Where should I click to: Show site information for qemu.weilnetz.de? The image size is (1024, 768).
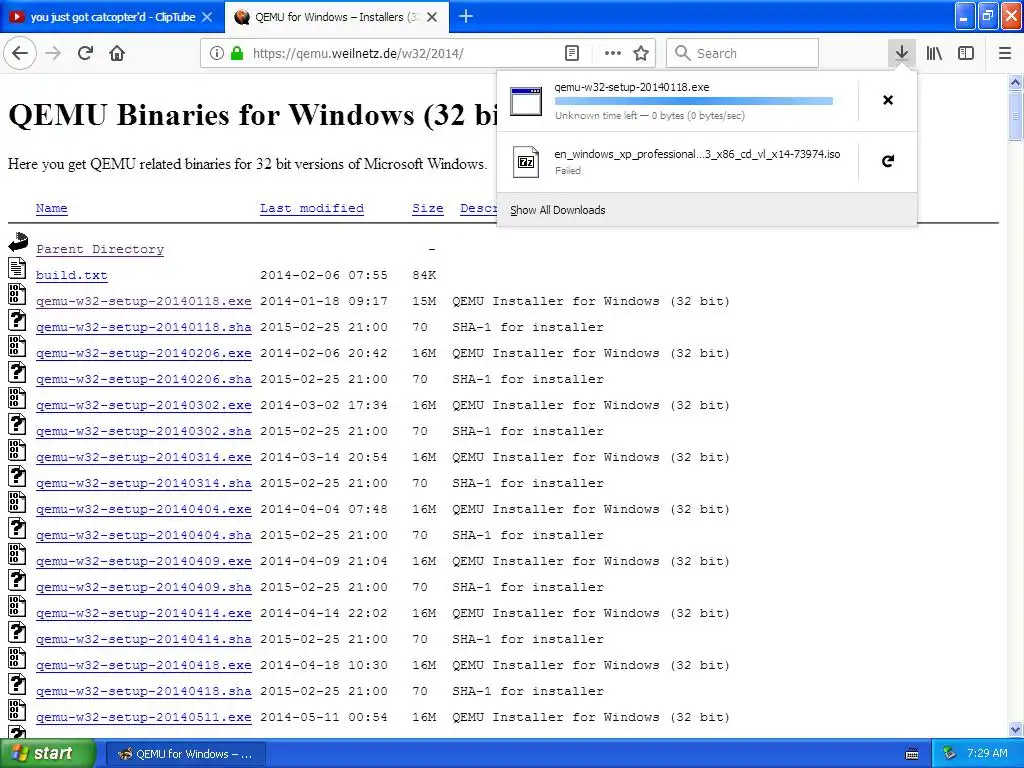pyautogui.click(x=217, y=54)
